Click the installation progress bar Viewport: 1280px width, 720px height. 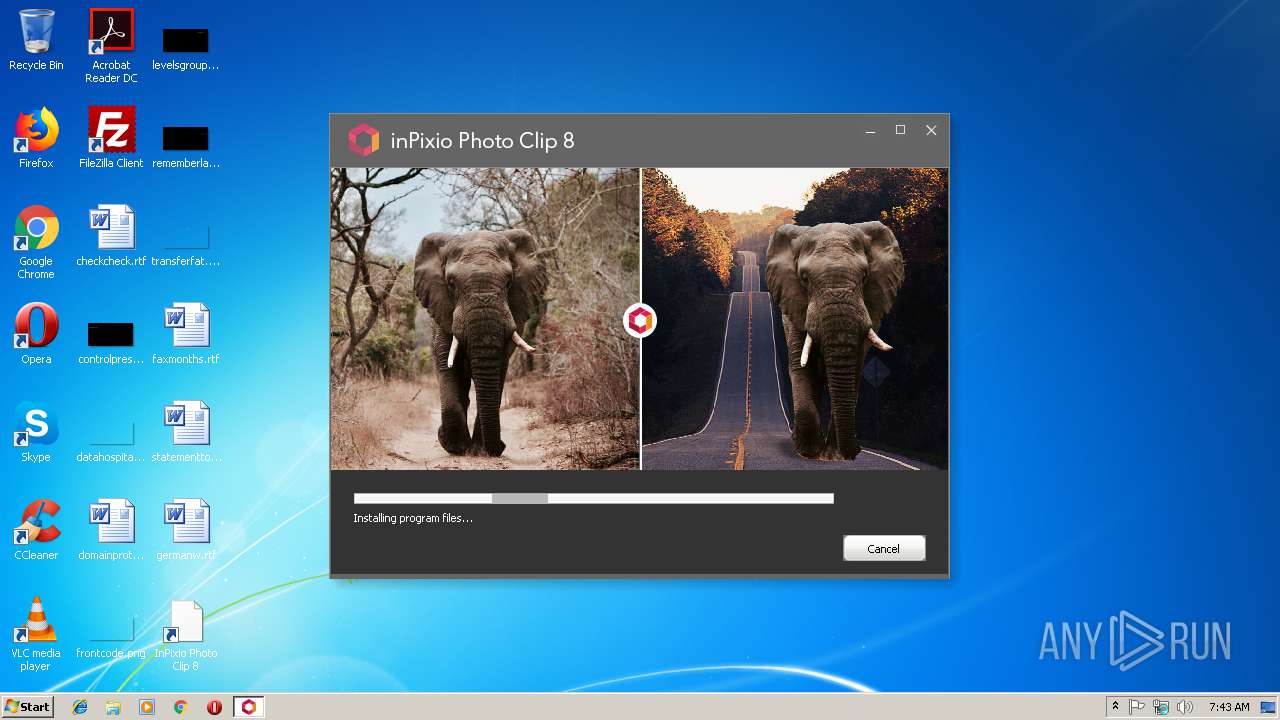tap(593, 498)
